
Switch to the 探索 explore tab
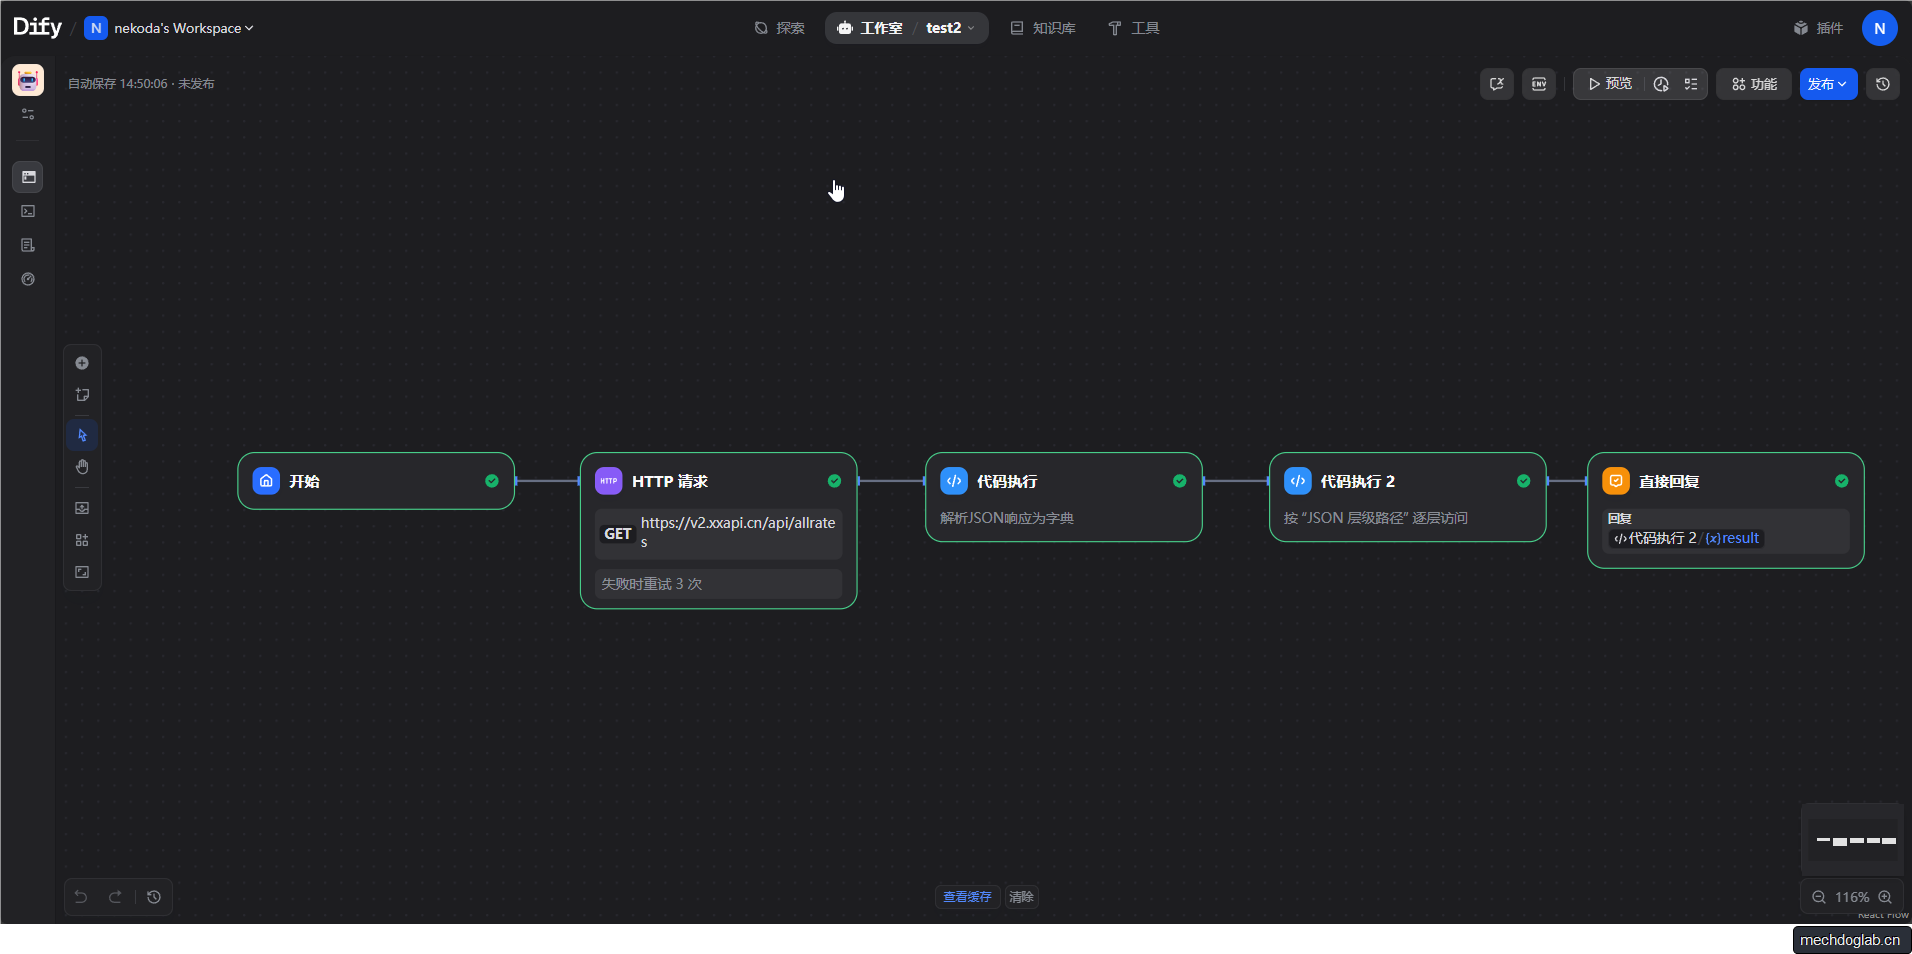point(779,28)
